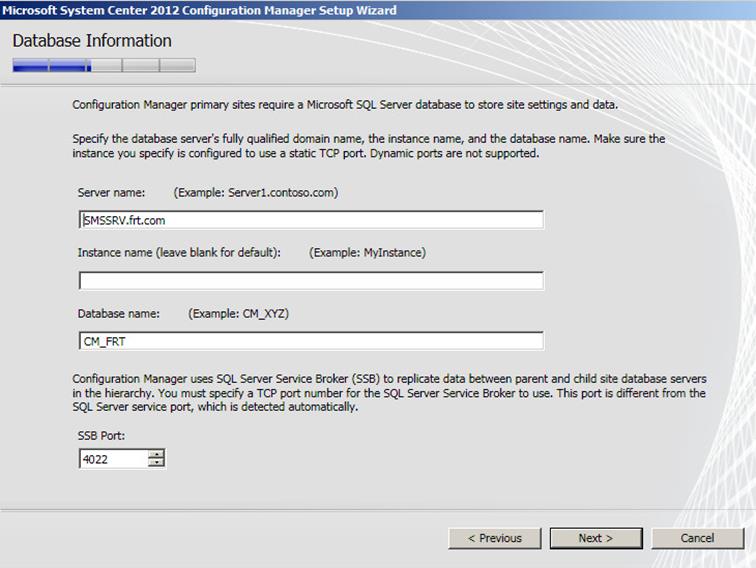The width and height of the screenshot is (756, 568).
Task: Go back with the Previous button
Action: (x=495, y=538)
